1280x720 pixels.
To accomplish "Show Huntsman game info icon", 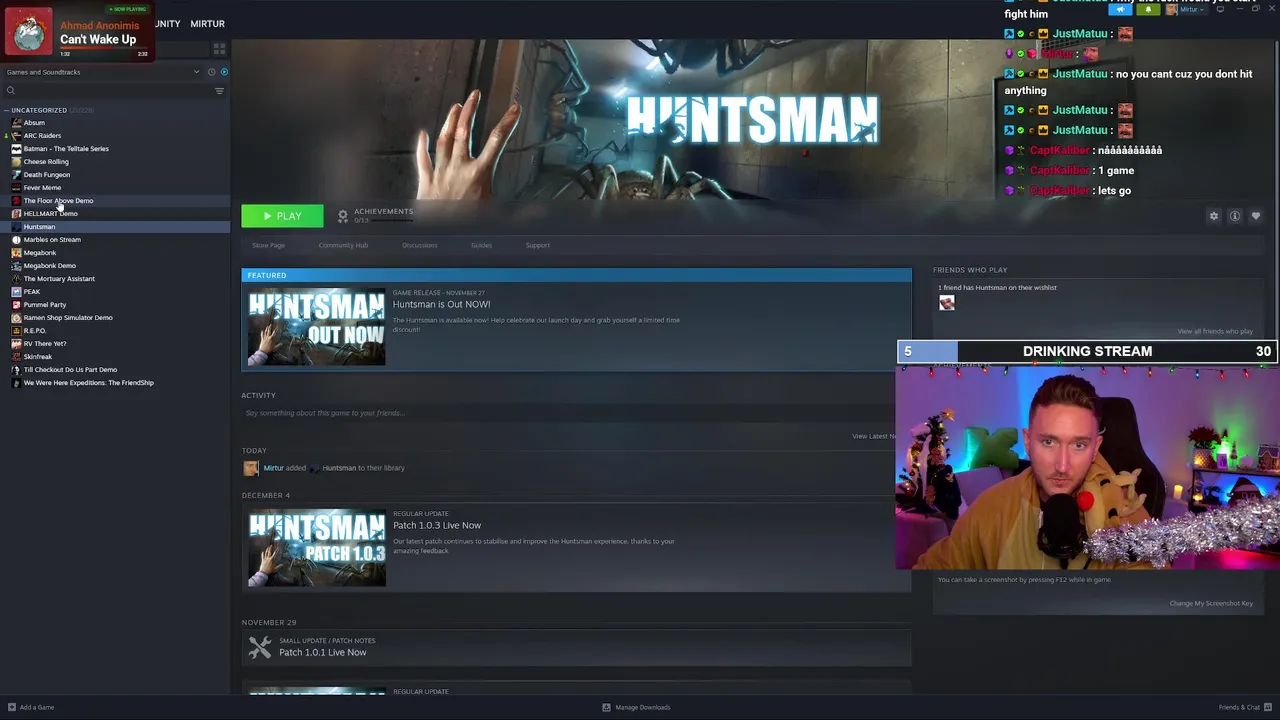I will click(1235, 216).
